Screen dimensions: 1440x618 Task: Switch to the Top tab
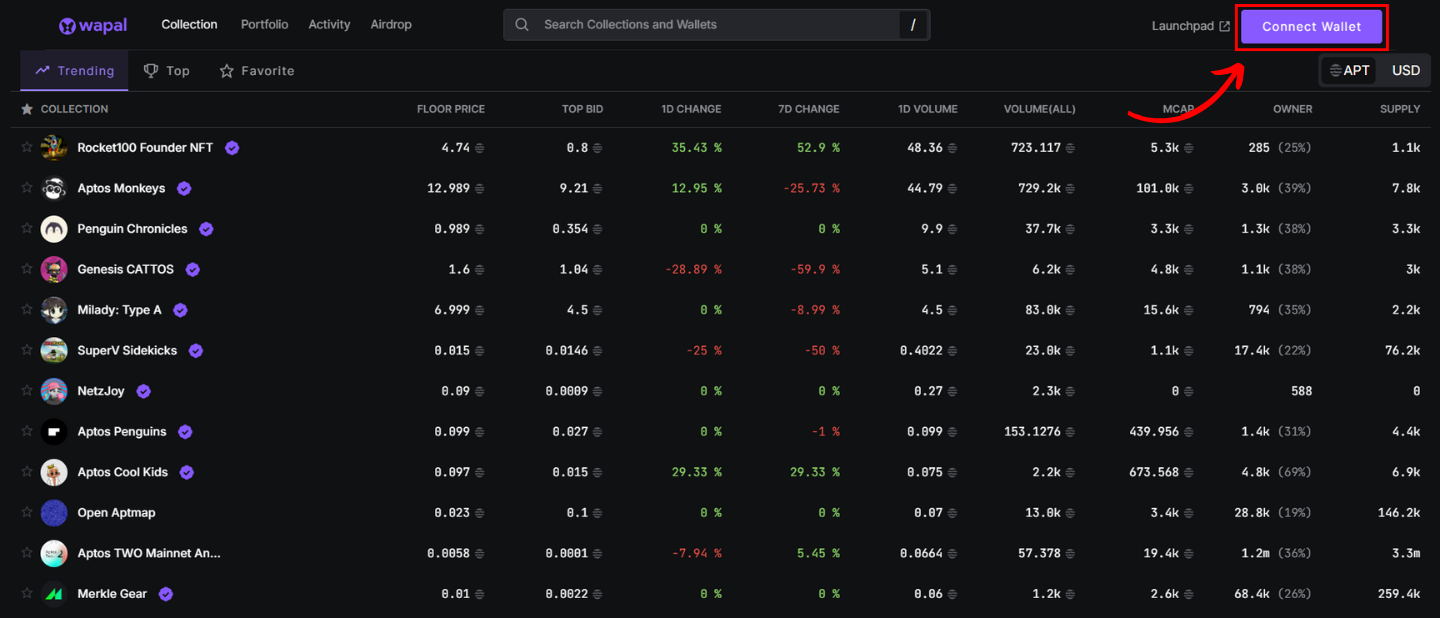point(167,71)
